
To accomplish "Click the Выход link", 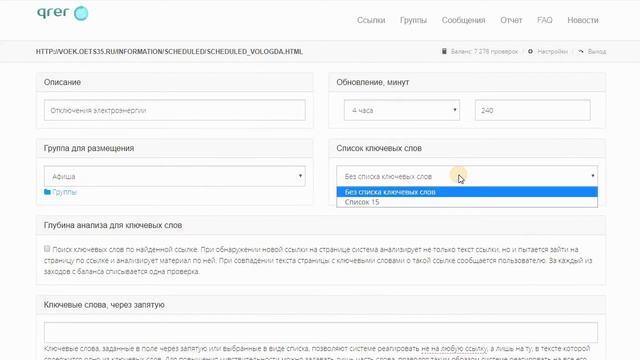I will (597, 51).
